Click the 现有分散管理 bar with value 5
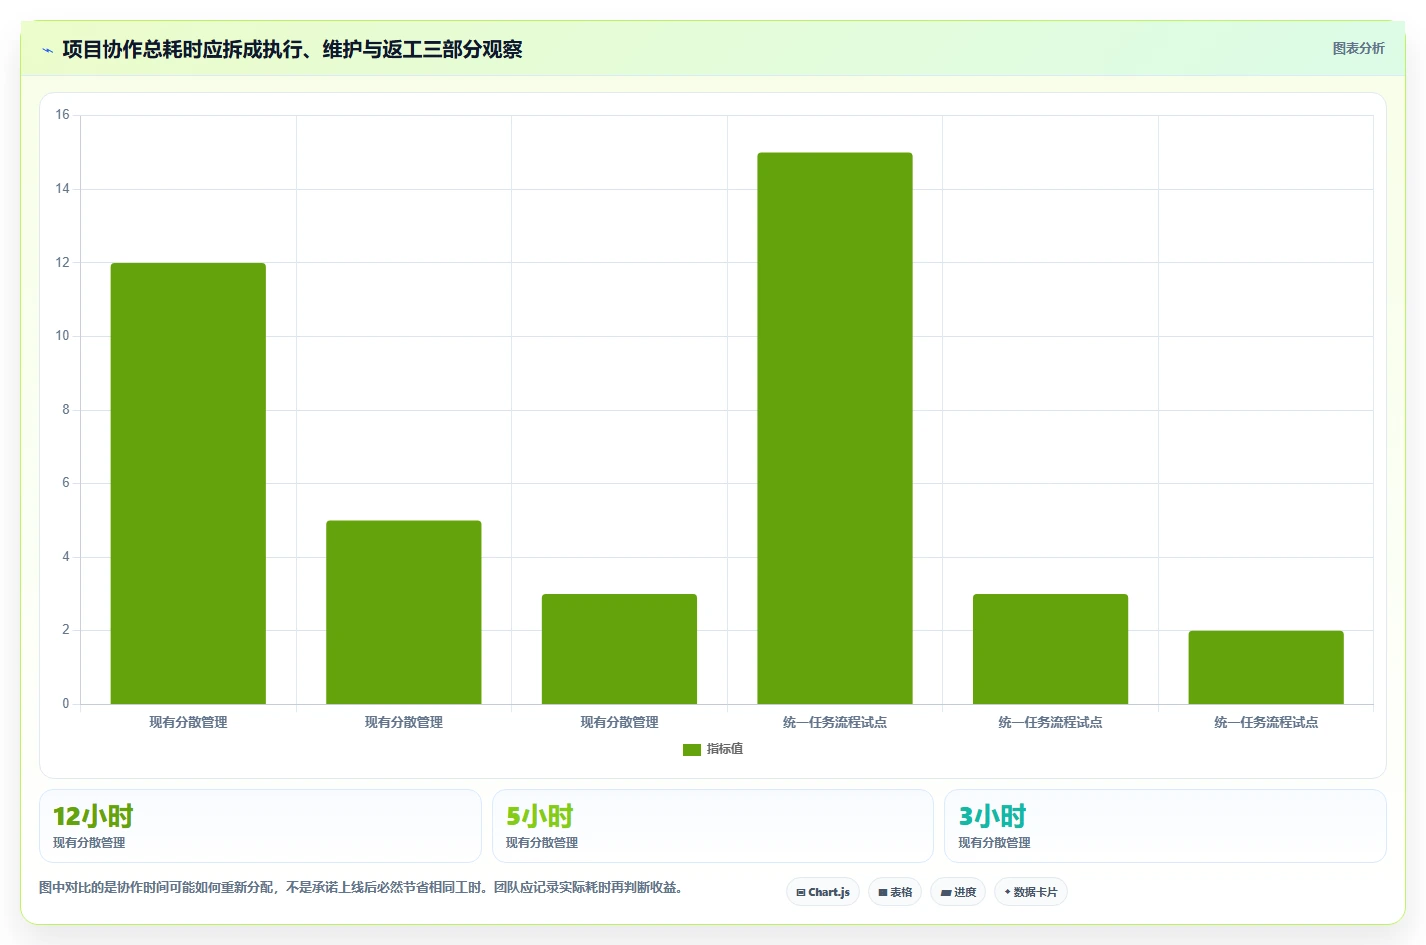This screenshot has height=945, width=1426. tap(404, 612)
